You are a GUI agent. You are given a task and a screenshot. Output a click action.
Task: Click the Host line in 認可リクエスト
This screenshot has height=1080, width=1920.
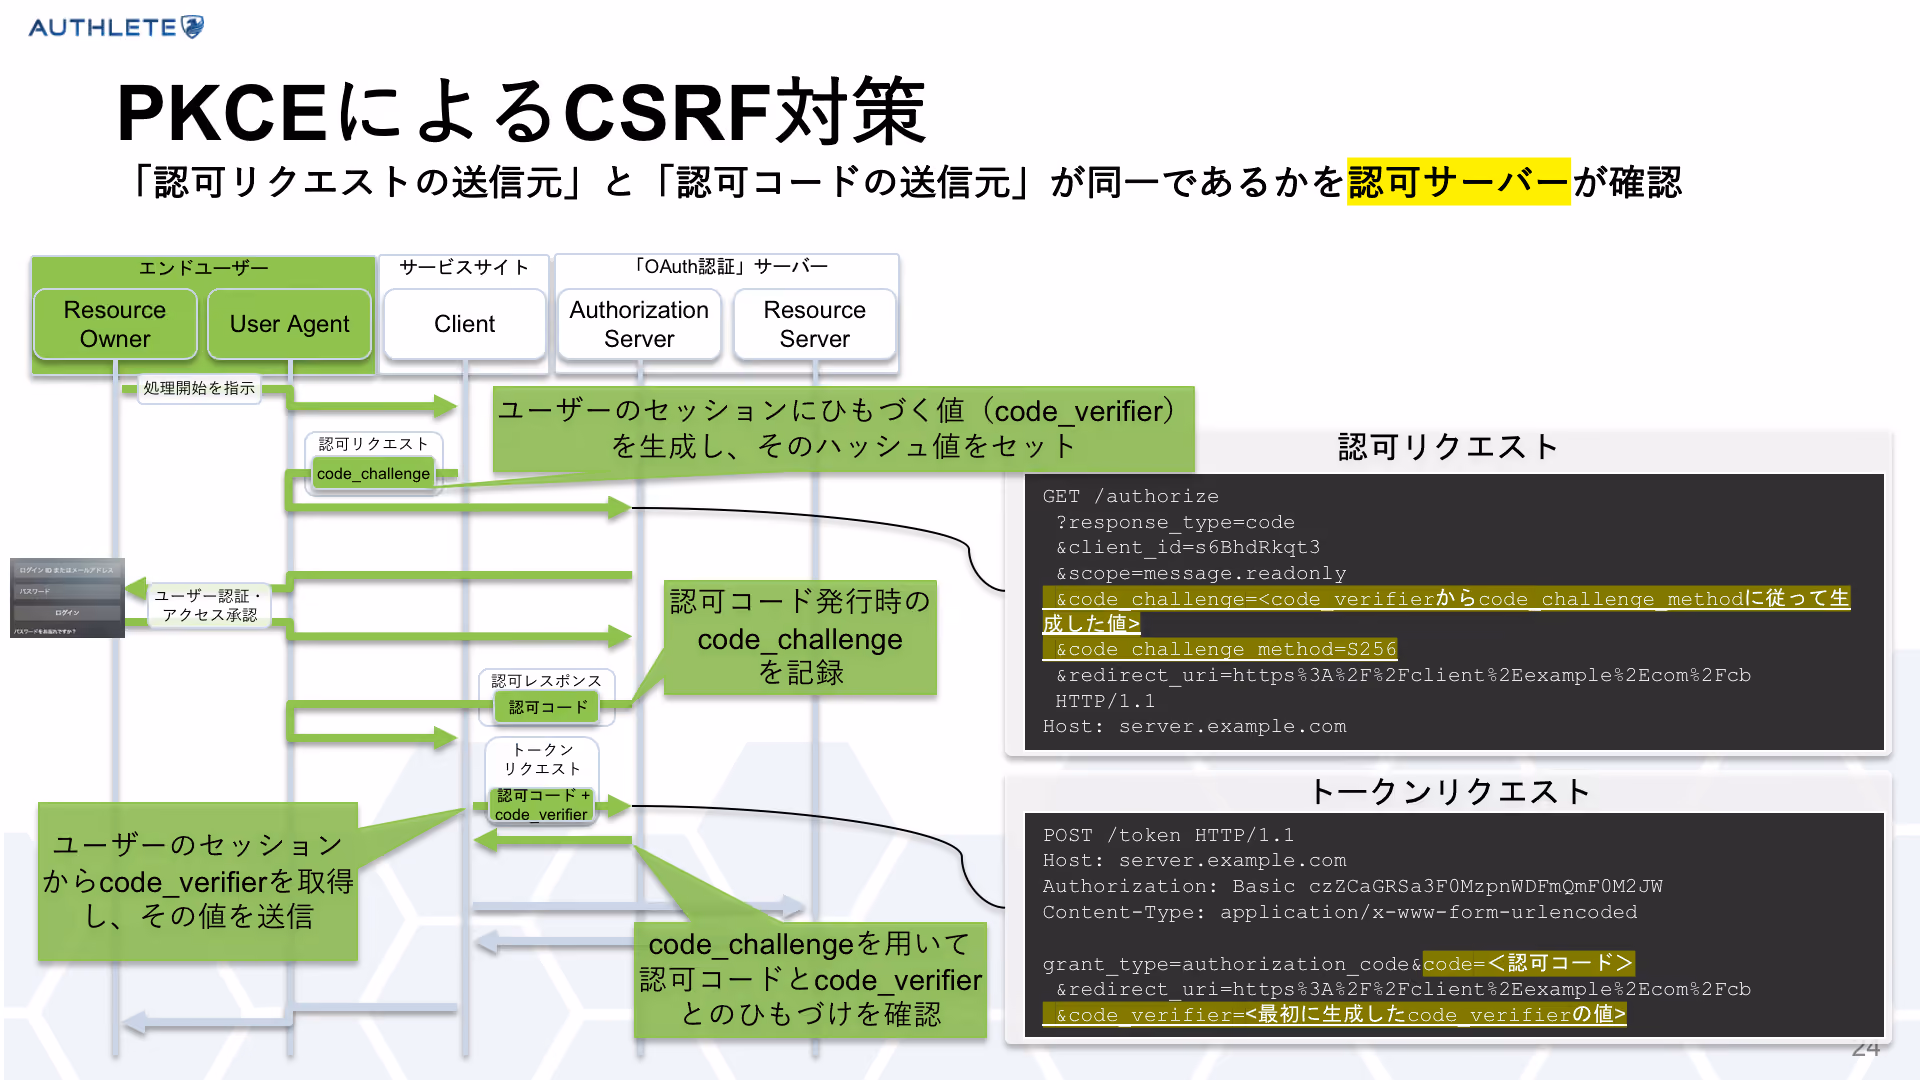pos(1194,726)
